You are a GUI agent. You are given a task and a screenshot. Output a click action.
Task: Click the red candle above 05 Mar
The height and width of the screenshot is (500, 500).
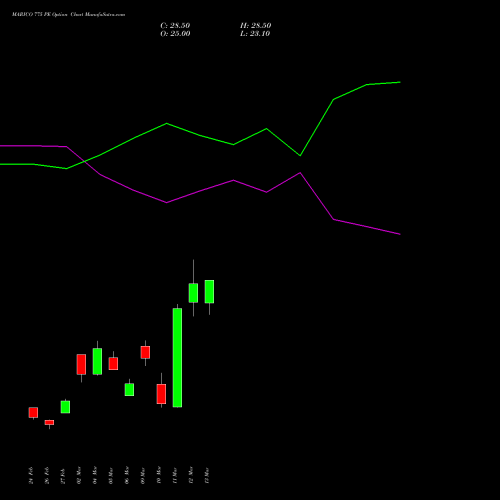[x=113, y=364]
